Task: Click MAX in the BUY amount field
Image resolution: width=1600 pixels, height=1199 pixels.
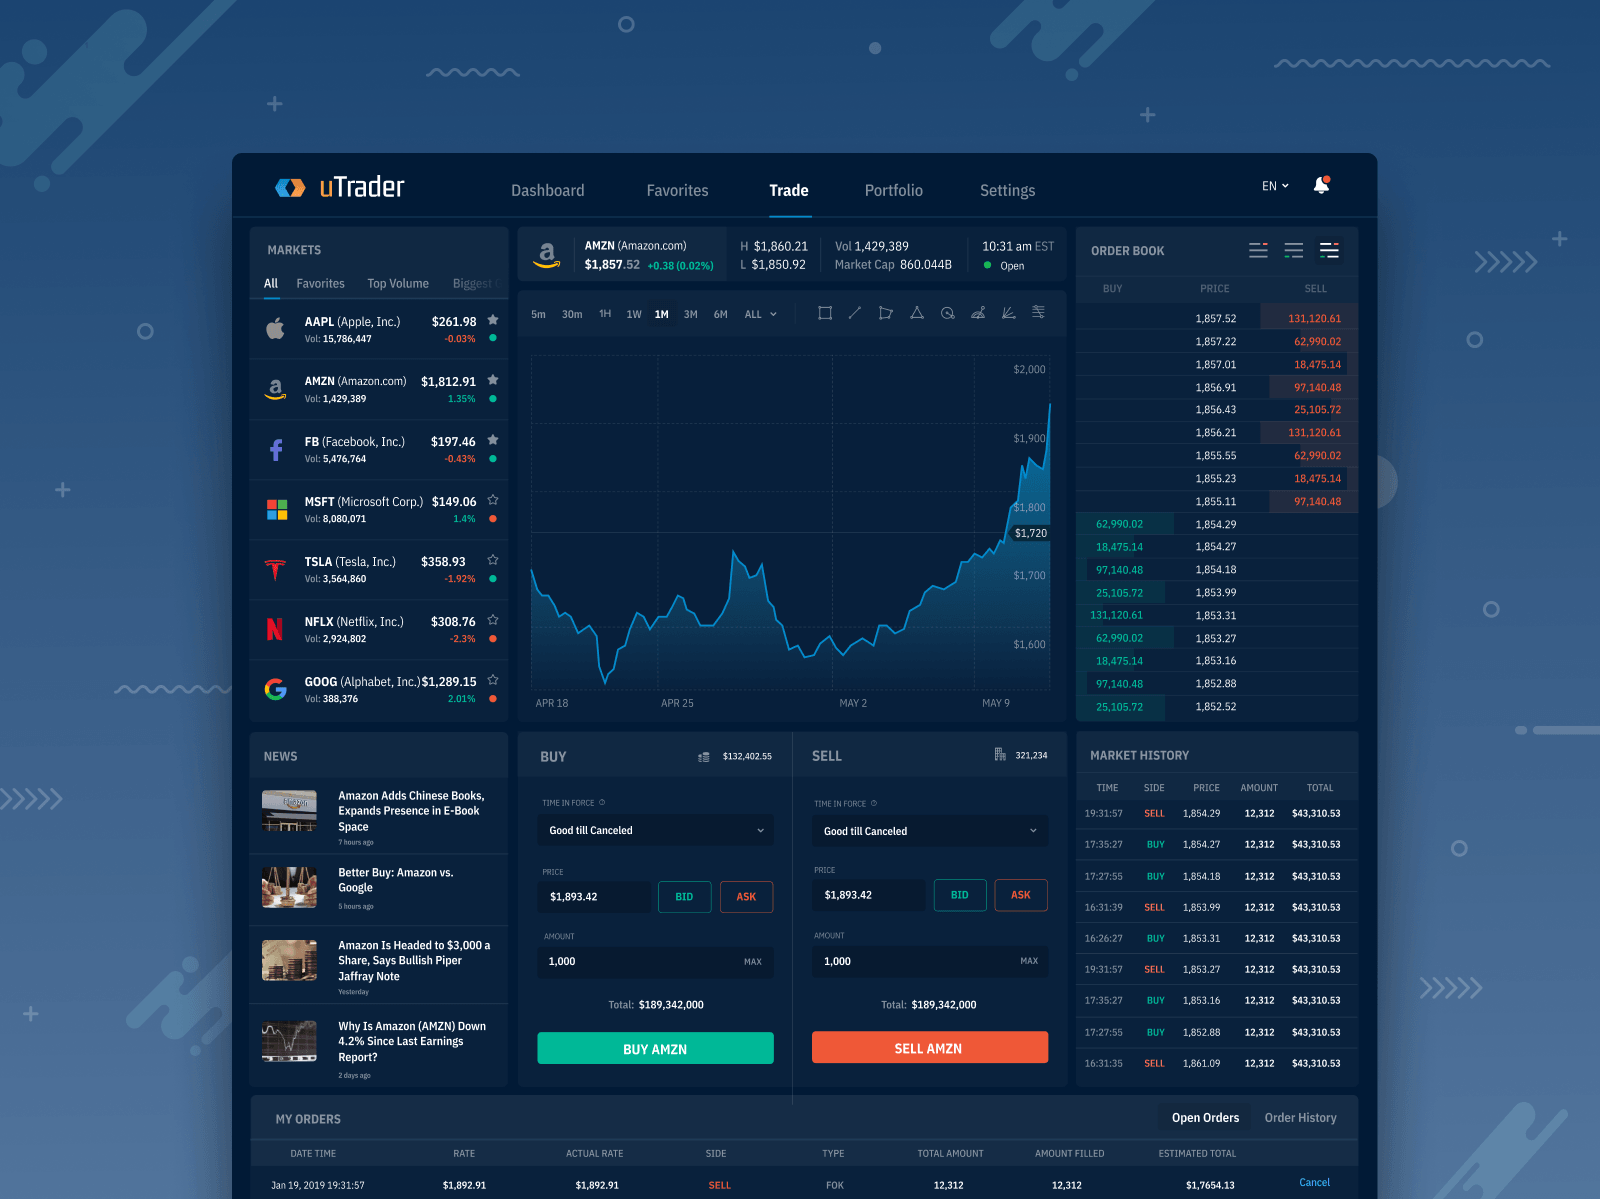Action: pyautogui.click(x=753, y=962)
